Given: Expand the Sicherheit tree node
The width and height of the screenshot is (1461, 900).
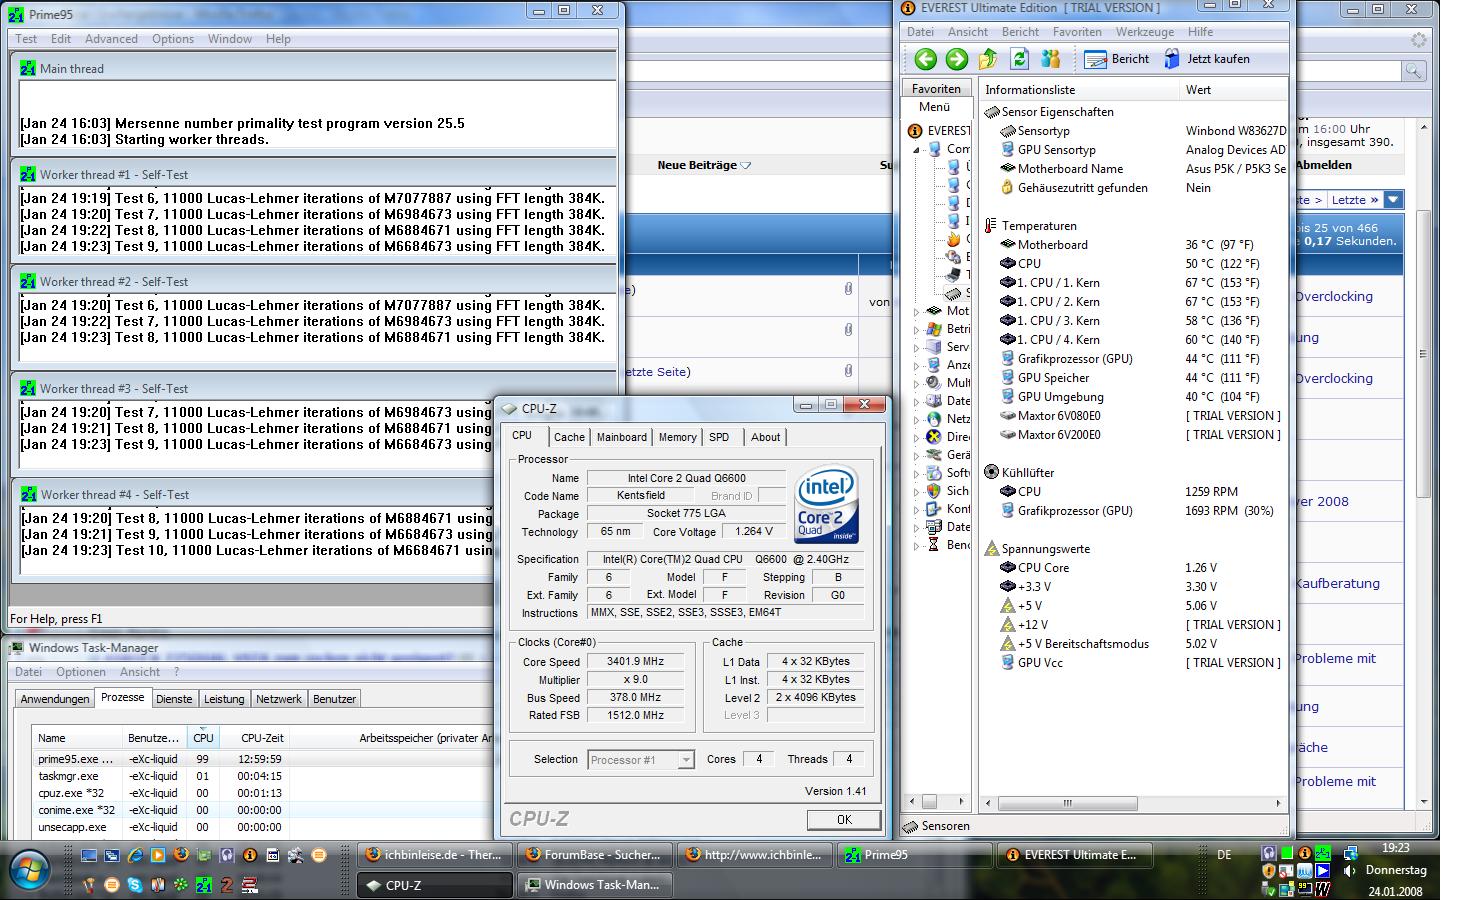Looking at the screenshot, I should tap(916, 492).
